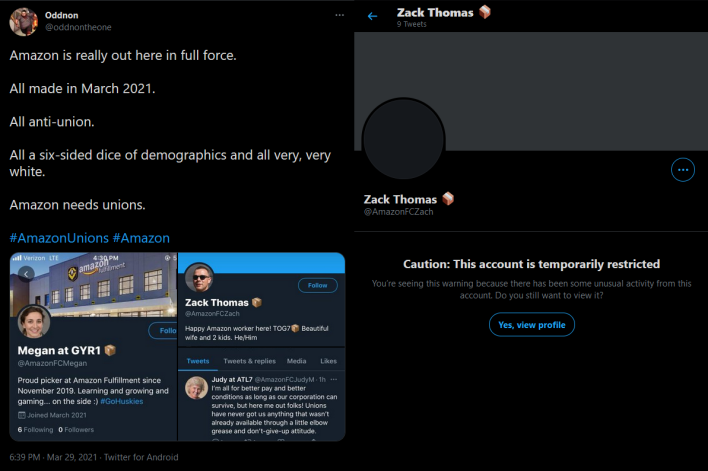This screenshot has width=708, height=471.
Task: Switch to the Media tab
Action: coord(296,361)
